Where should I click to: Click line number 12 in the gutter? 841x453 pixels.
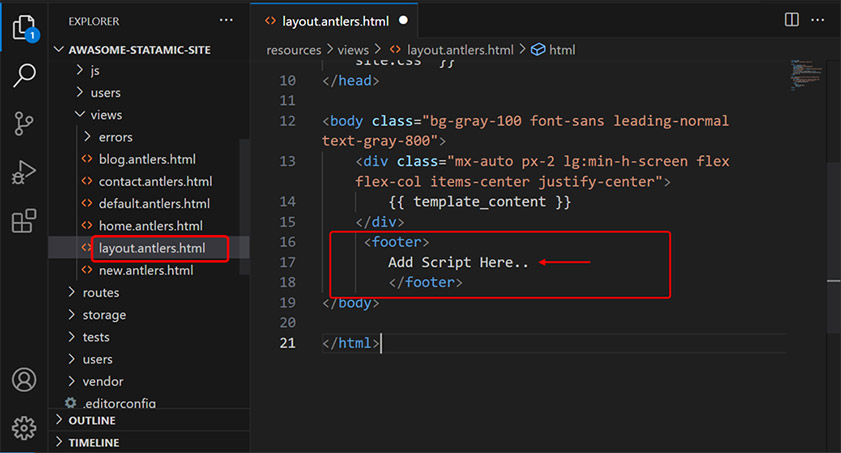pos(287,121)
